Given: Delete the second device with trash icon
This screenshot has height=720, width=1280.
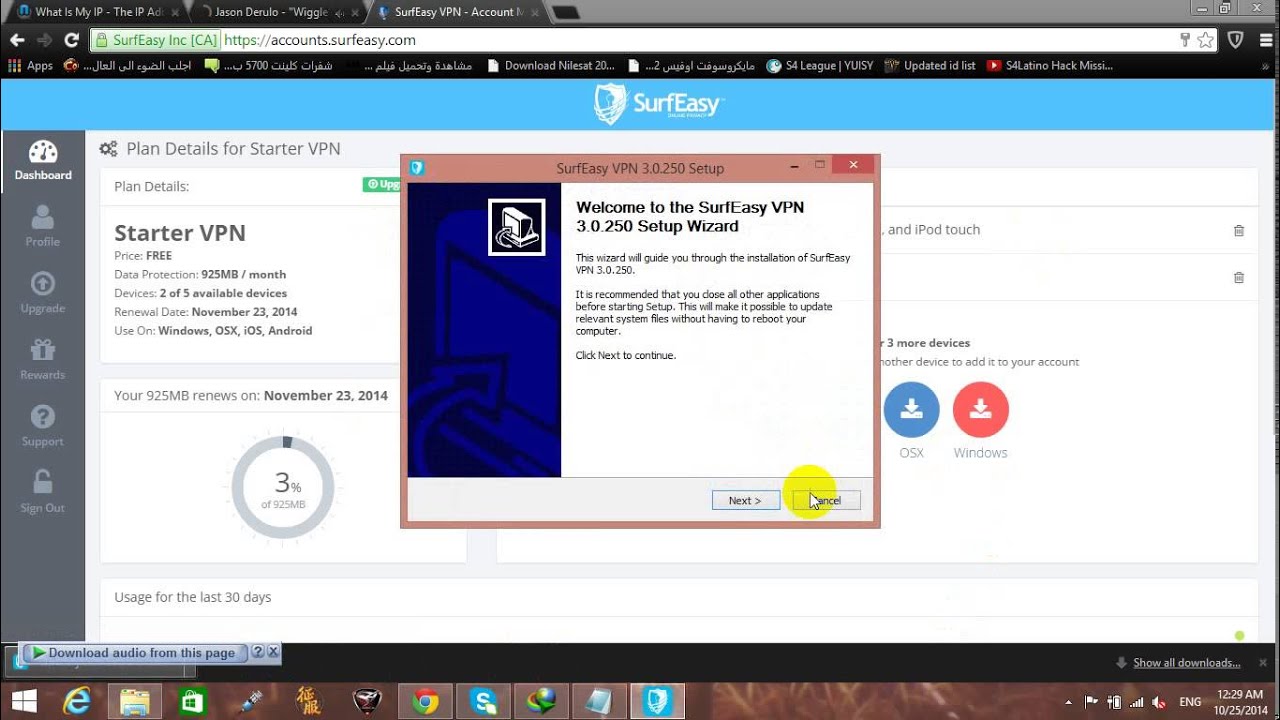Looking at the screenshot, I should click(1238, 278).
